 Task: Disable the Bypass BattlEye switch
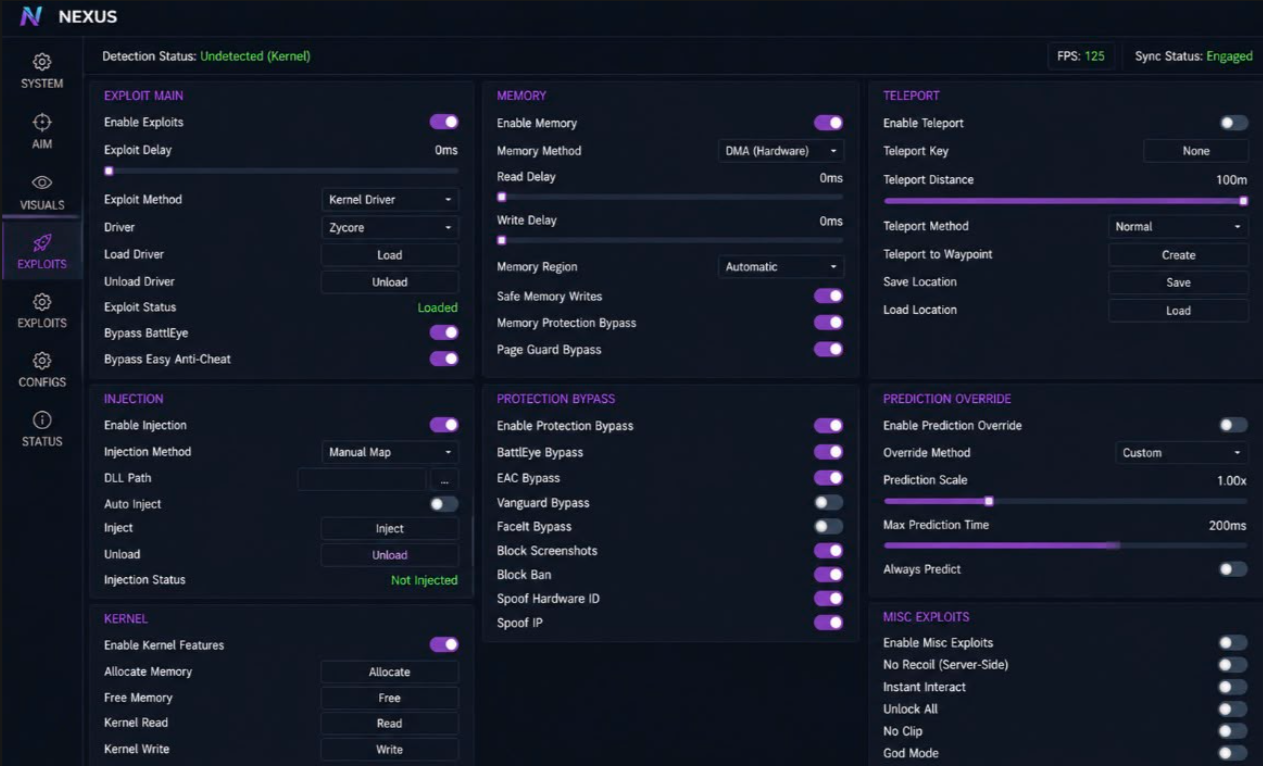tap(444, 332)
